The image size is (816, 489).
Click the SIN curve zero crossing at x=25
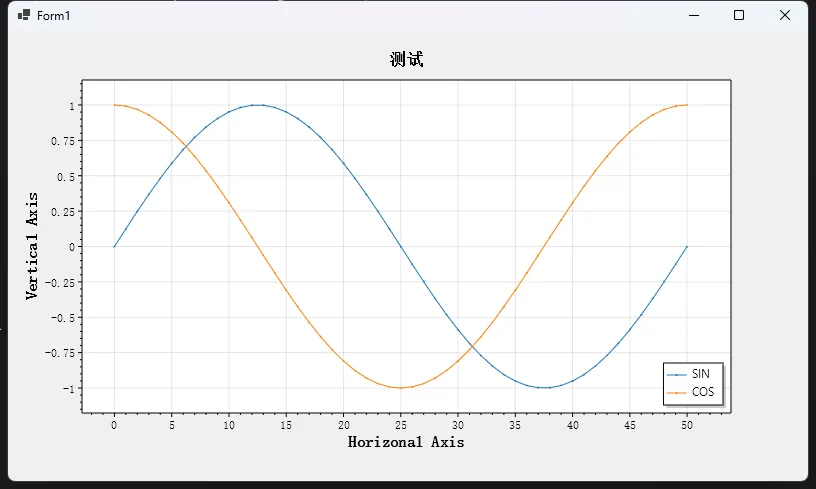click(x=401, y=247)
